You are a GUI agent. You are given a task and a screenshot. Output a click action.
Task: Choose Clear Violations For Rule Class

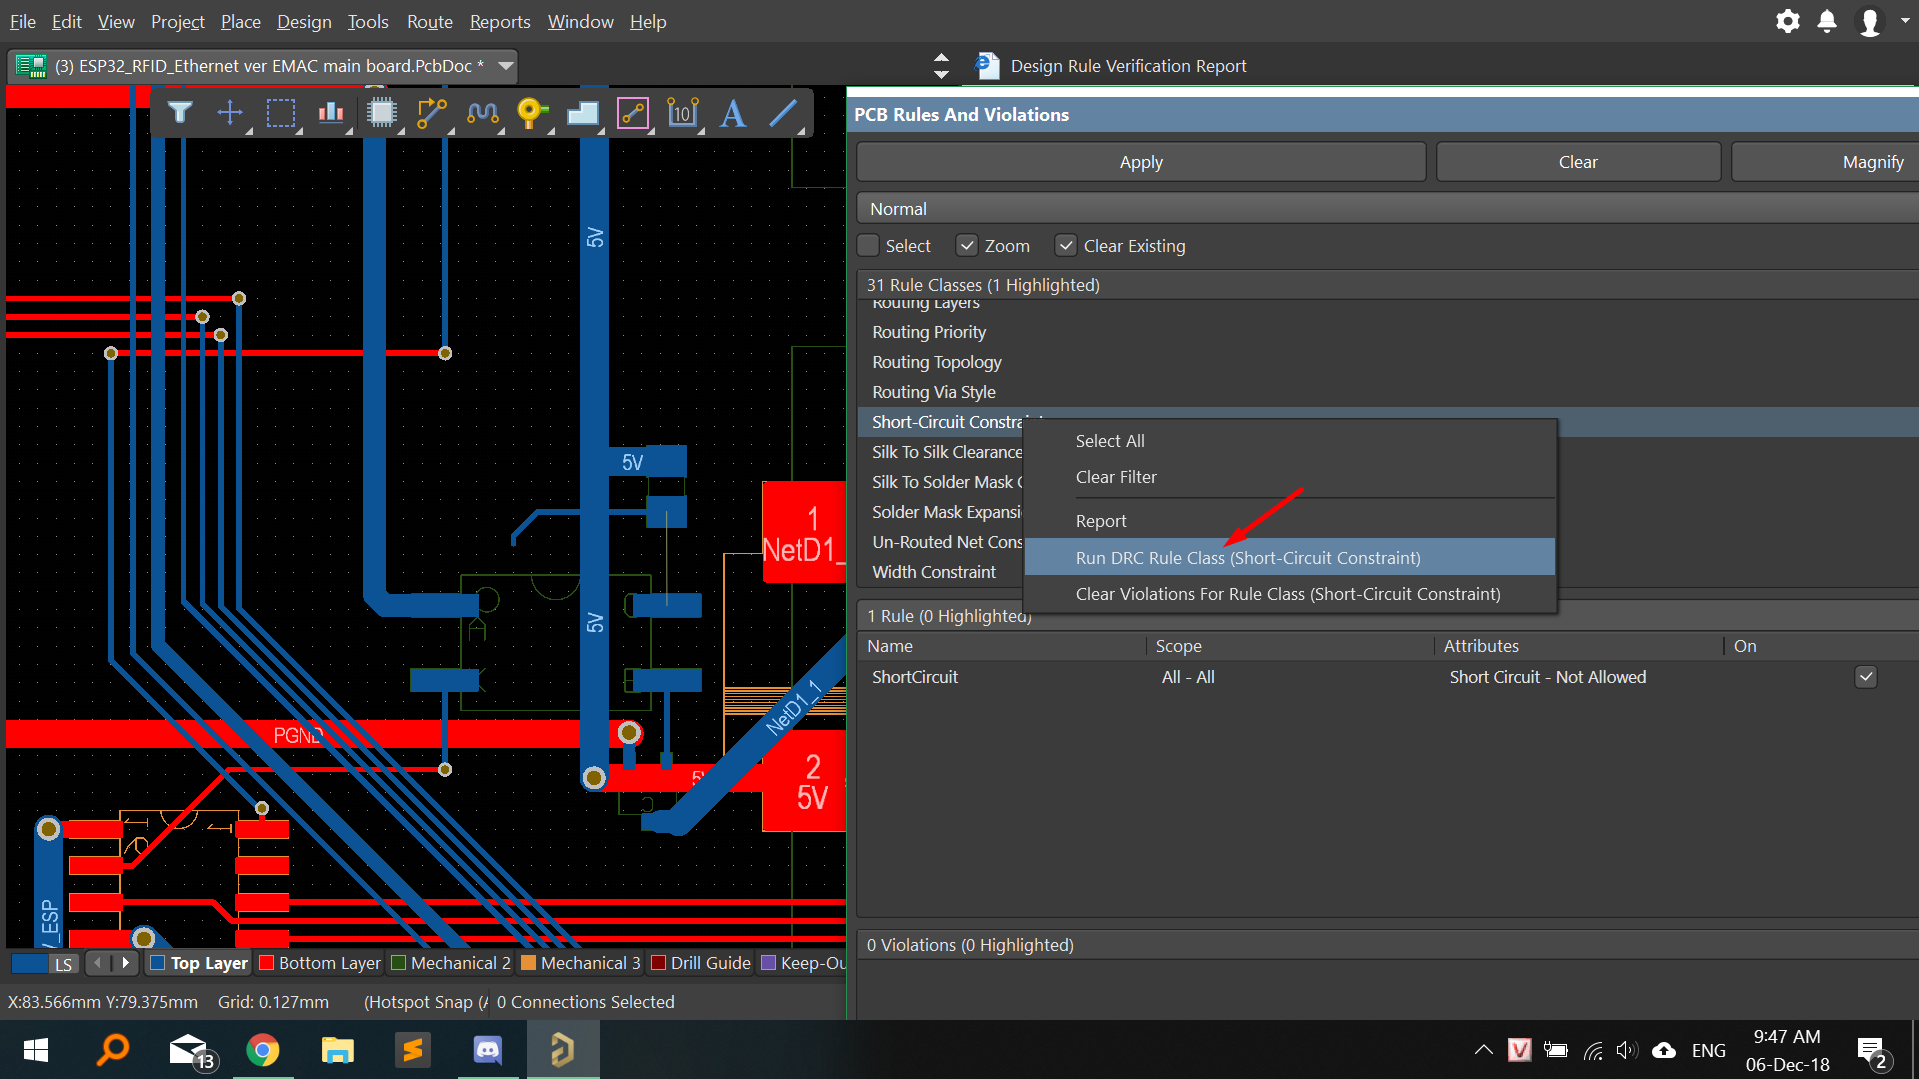click(1289, 594)
